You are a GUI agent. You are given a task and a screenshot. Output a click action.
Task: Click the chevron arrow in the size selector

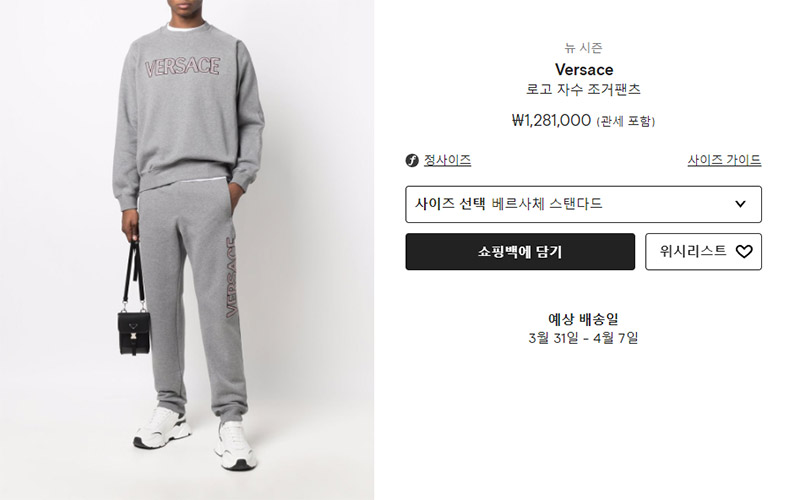point(740,204)
